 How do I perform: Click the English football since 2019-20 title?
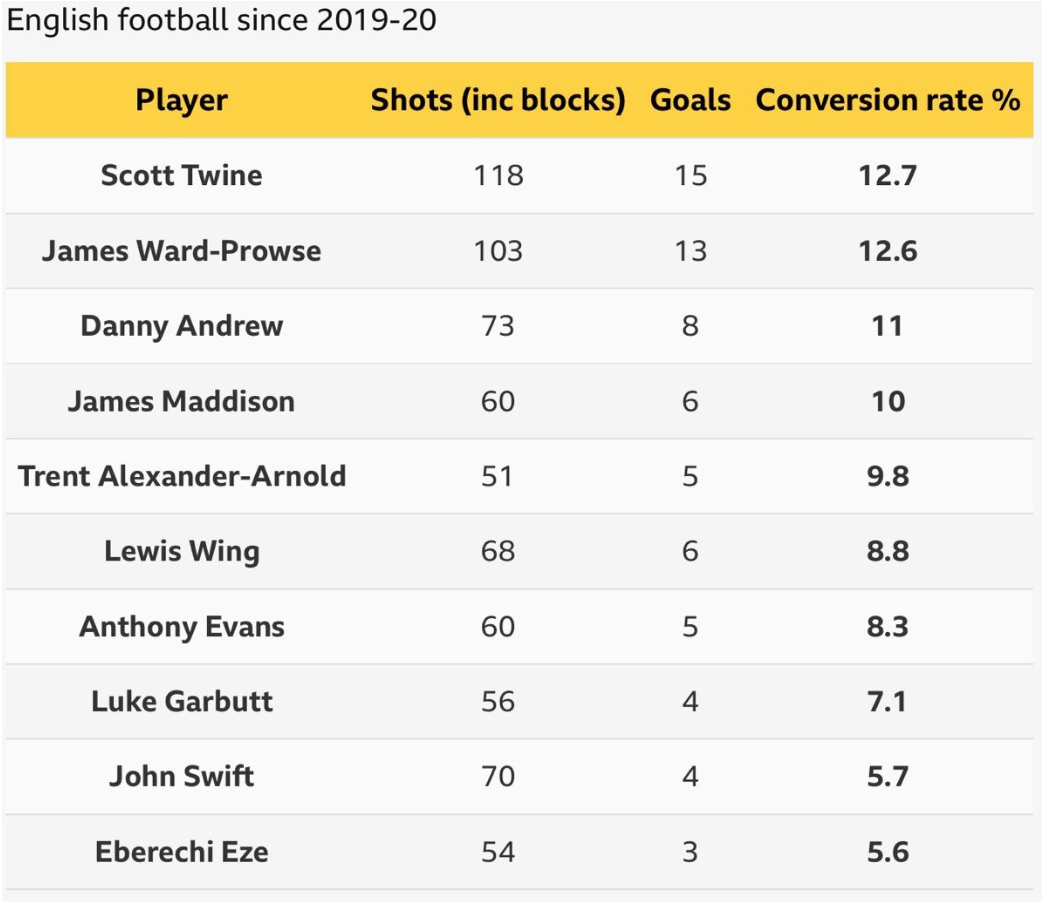222,20
